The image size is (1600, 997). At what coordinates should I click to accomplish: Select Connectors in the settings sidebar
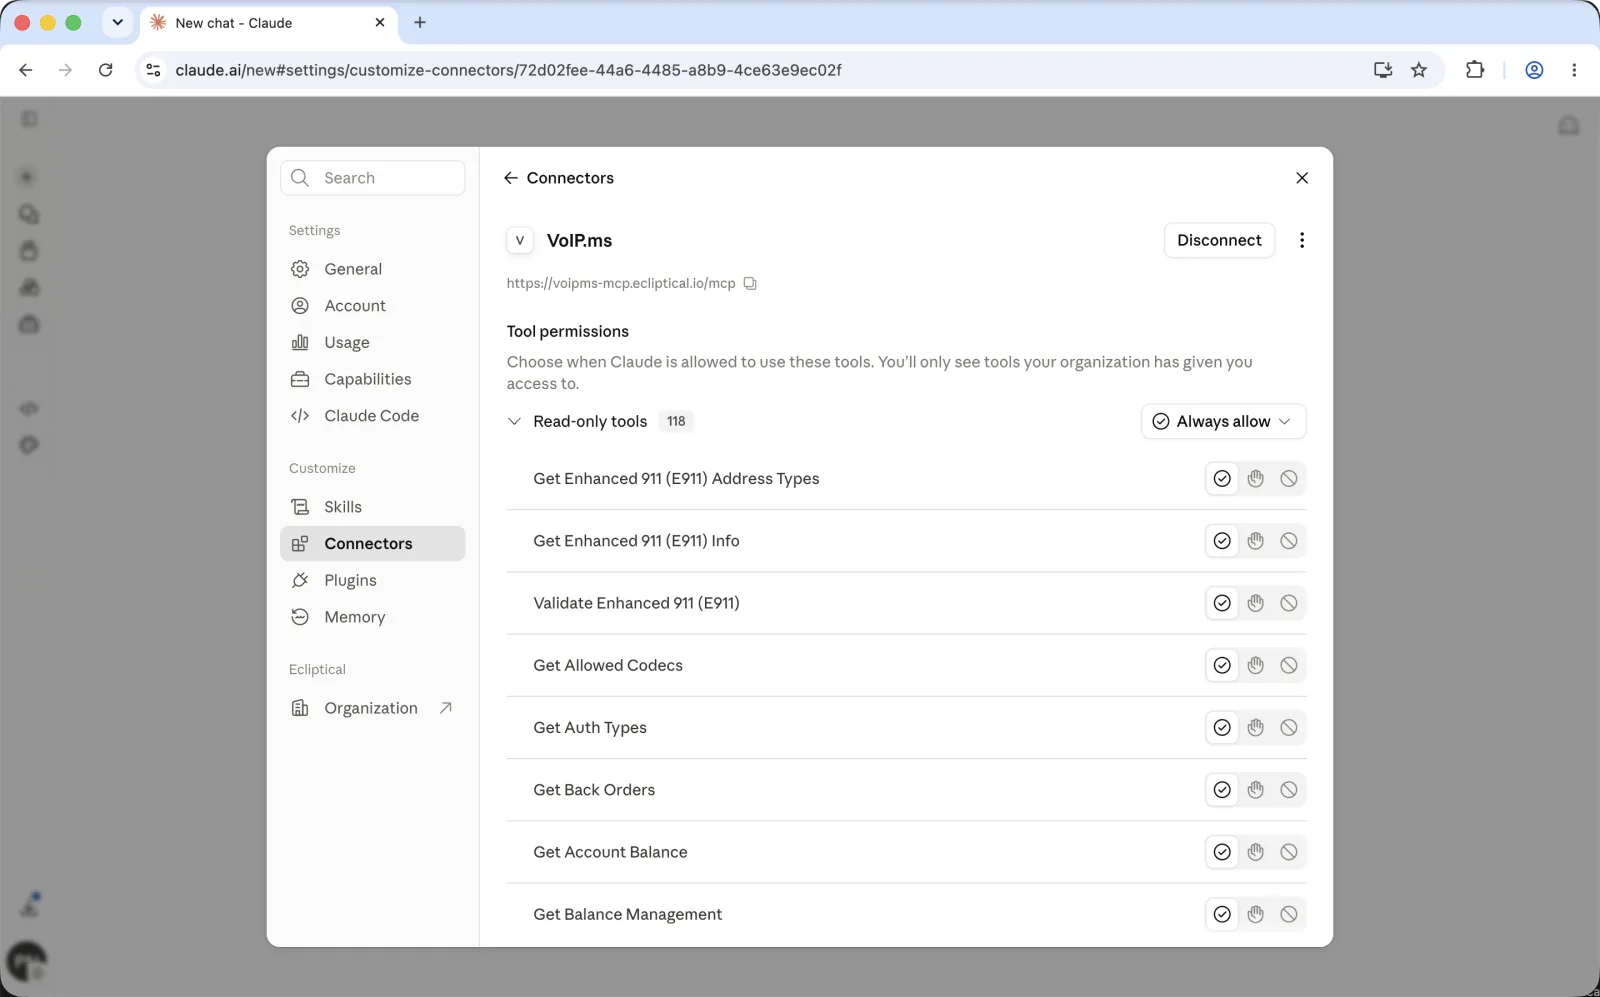pos(372,544)
